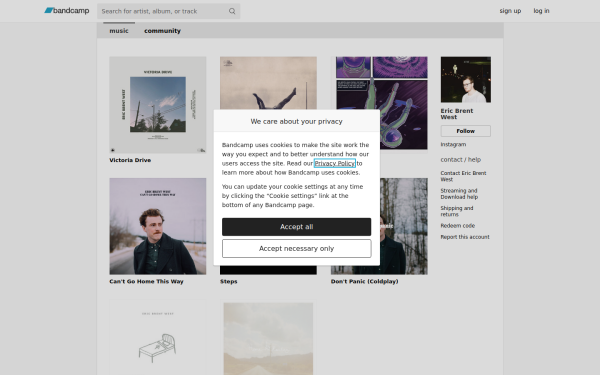Open the sign up link
Screen dimensions: 600x375
tap(510, 11)
